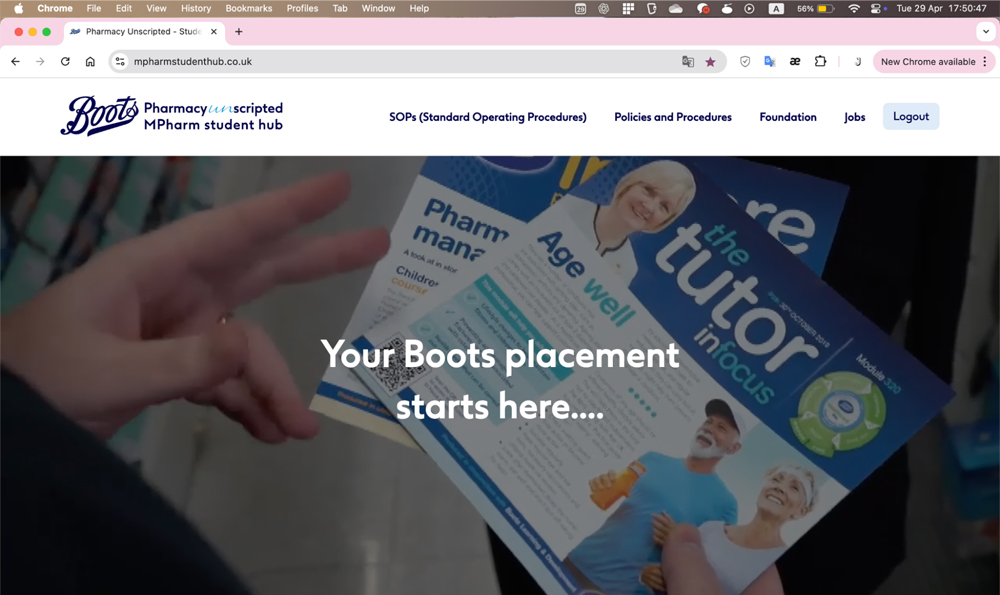Open the File menu
This screenshot has width=1000, height=595.
coord(94,8)
